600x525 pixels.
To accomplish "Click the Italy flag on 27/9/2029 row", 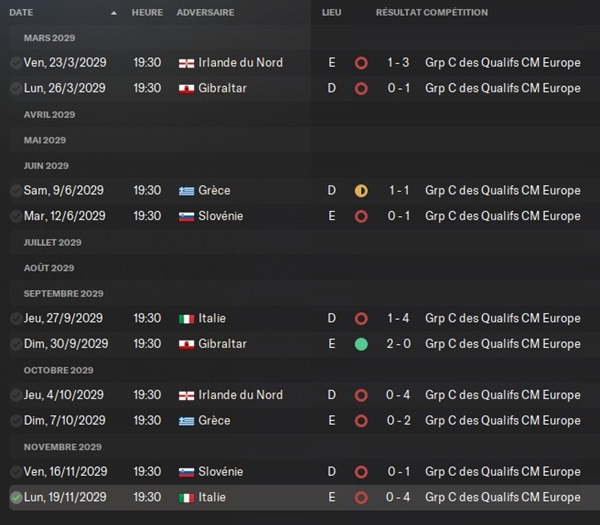I will pos(186,319).
